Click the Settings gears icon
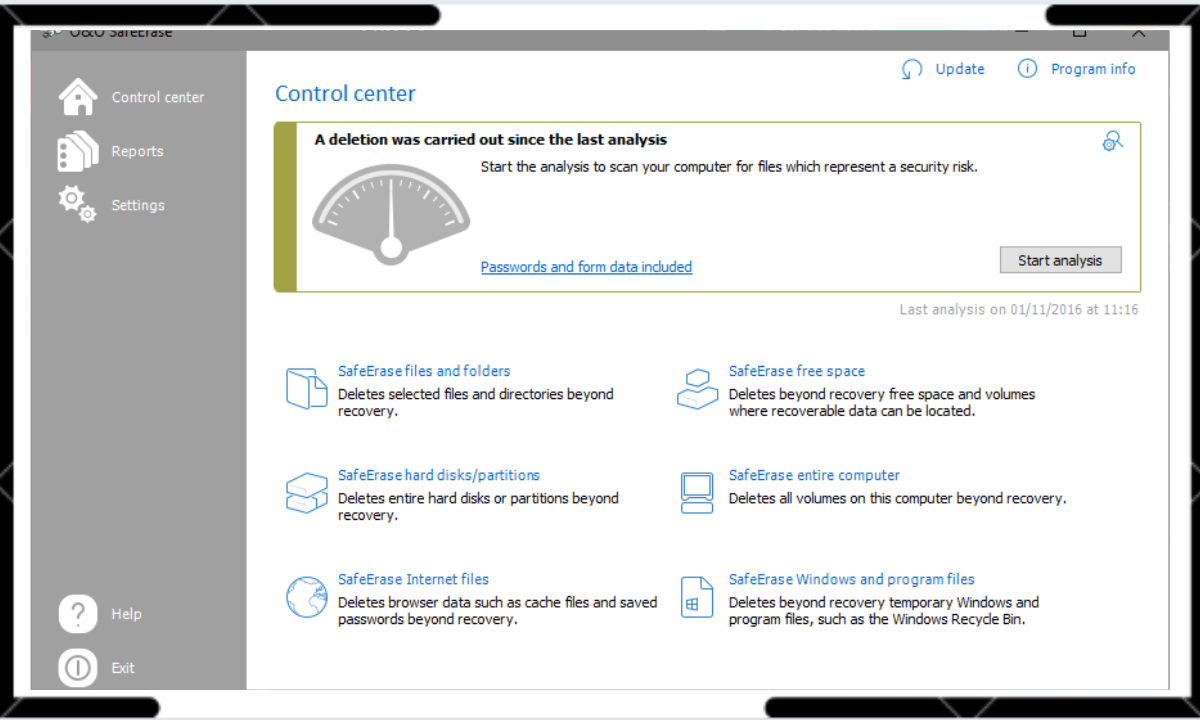The width and height of the screenshot is (1200, 720). pos(78,204)
